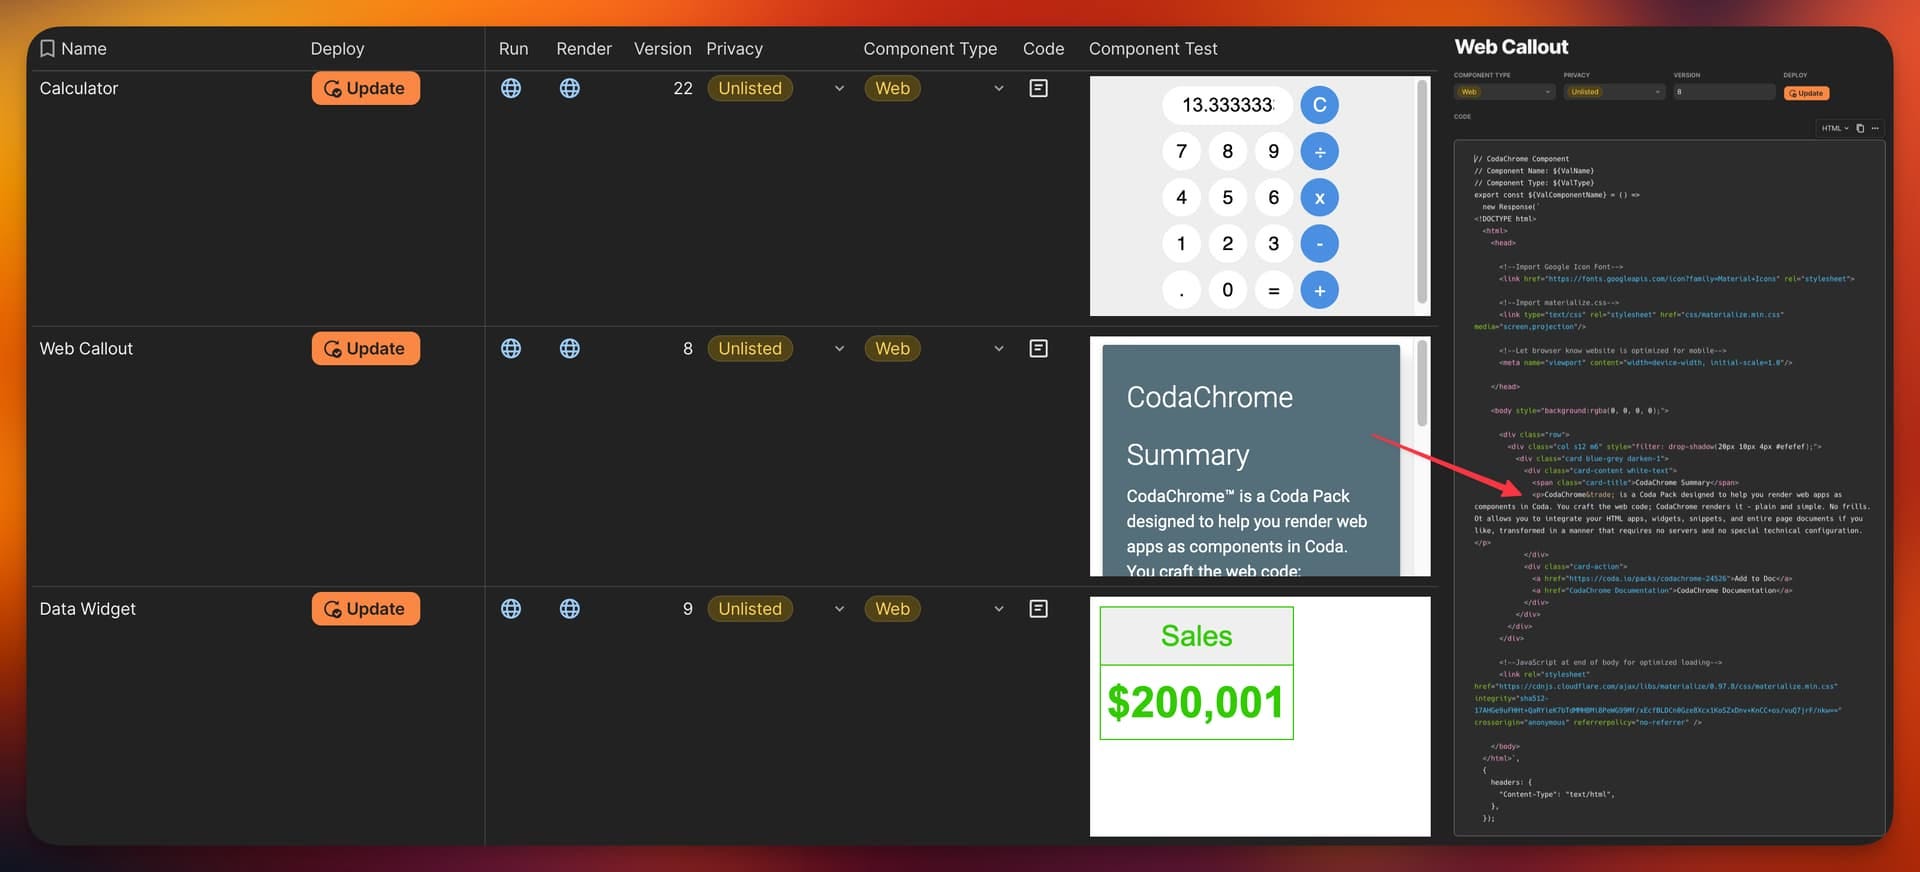1920x872 pixels.
Task: Click the Component Test column header
Action: pos(1153,48)
